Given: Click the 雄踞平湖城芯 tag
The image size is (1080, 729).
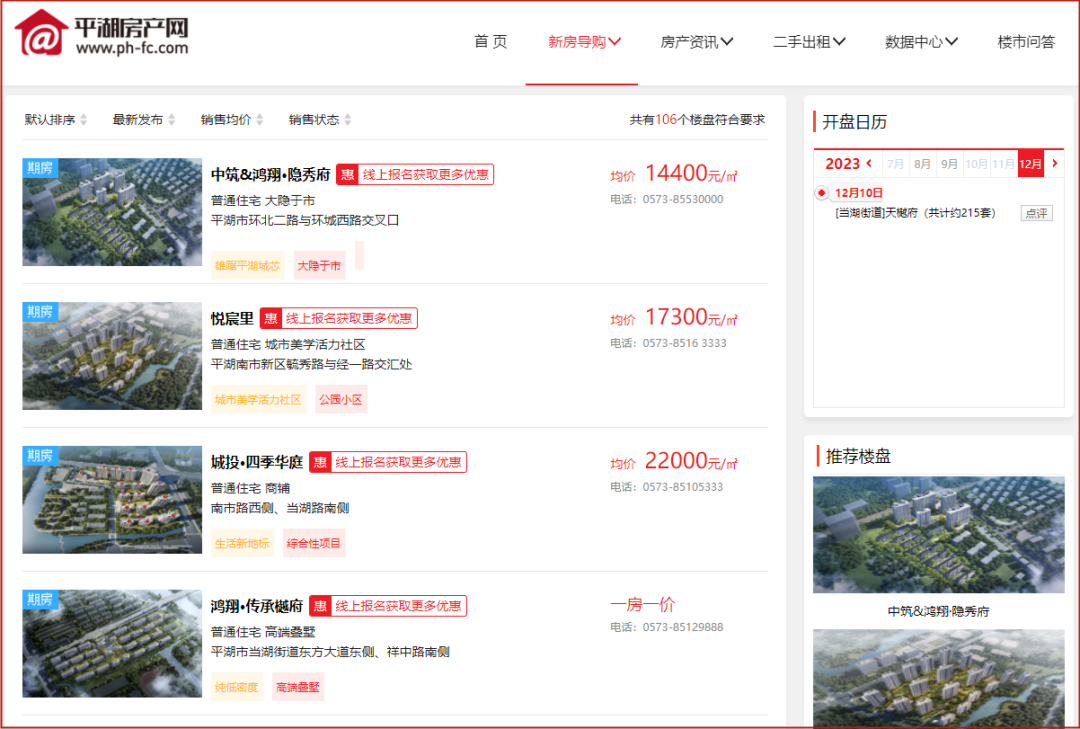Looking at the screenshot, I should pos(247,266).
